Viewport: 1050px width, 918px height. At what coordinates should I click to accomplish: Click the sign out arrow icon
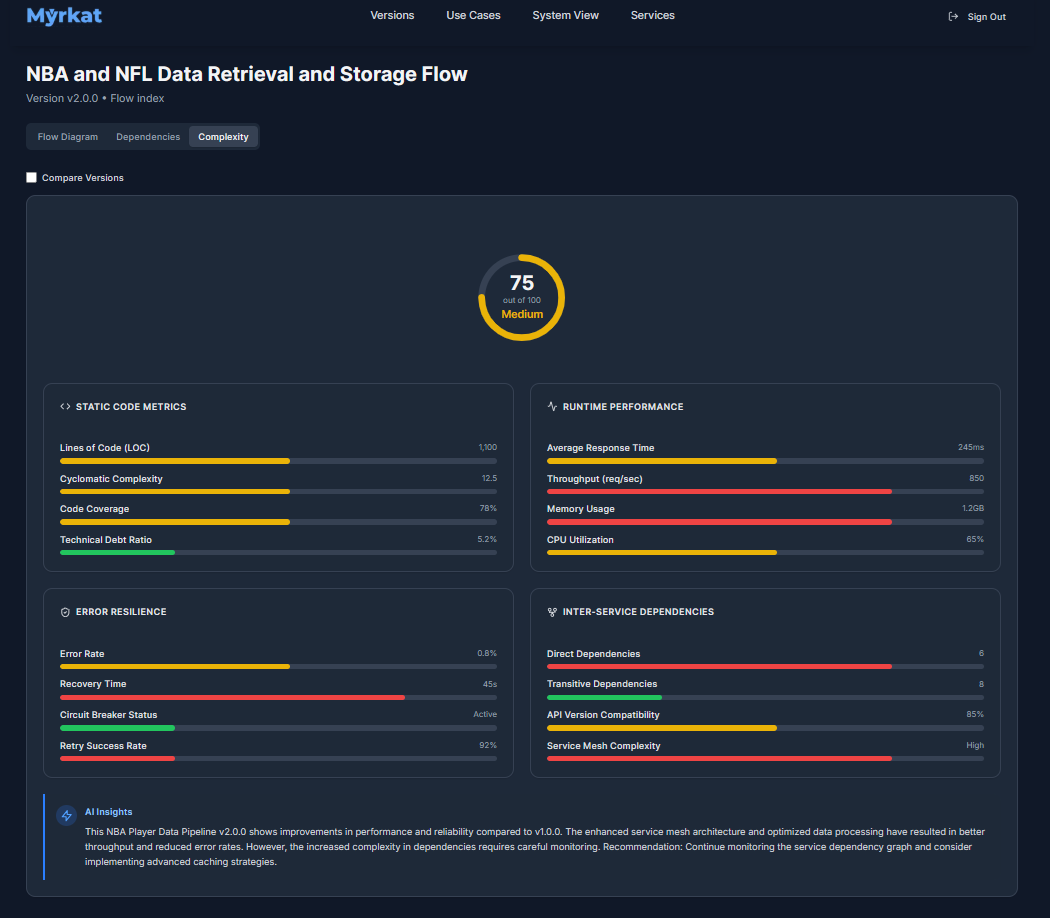pos(953,17)
